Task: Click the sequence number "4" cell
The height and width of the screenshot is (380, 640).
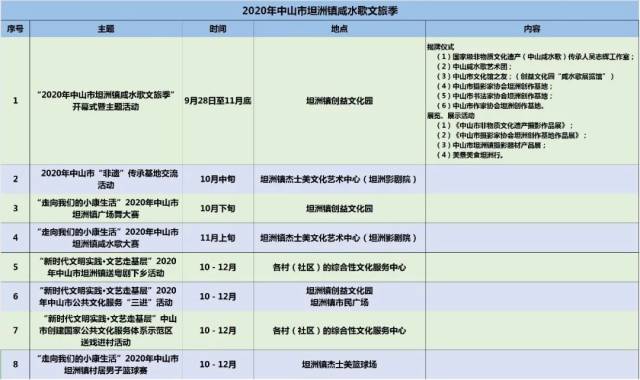Action: coord(15,238)
